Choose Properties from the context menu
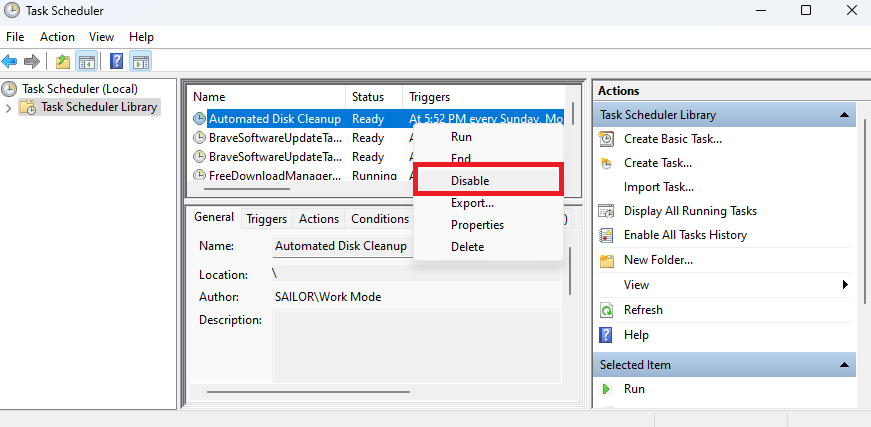871x427 pixels. click(x=488, y=225)
